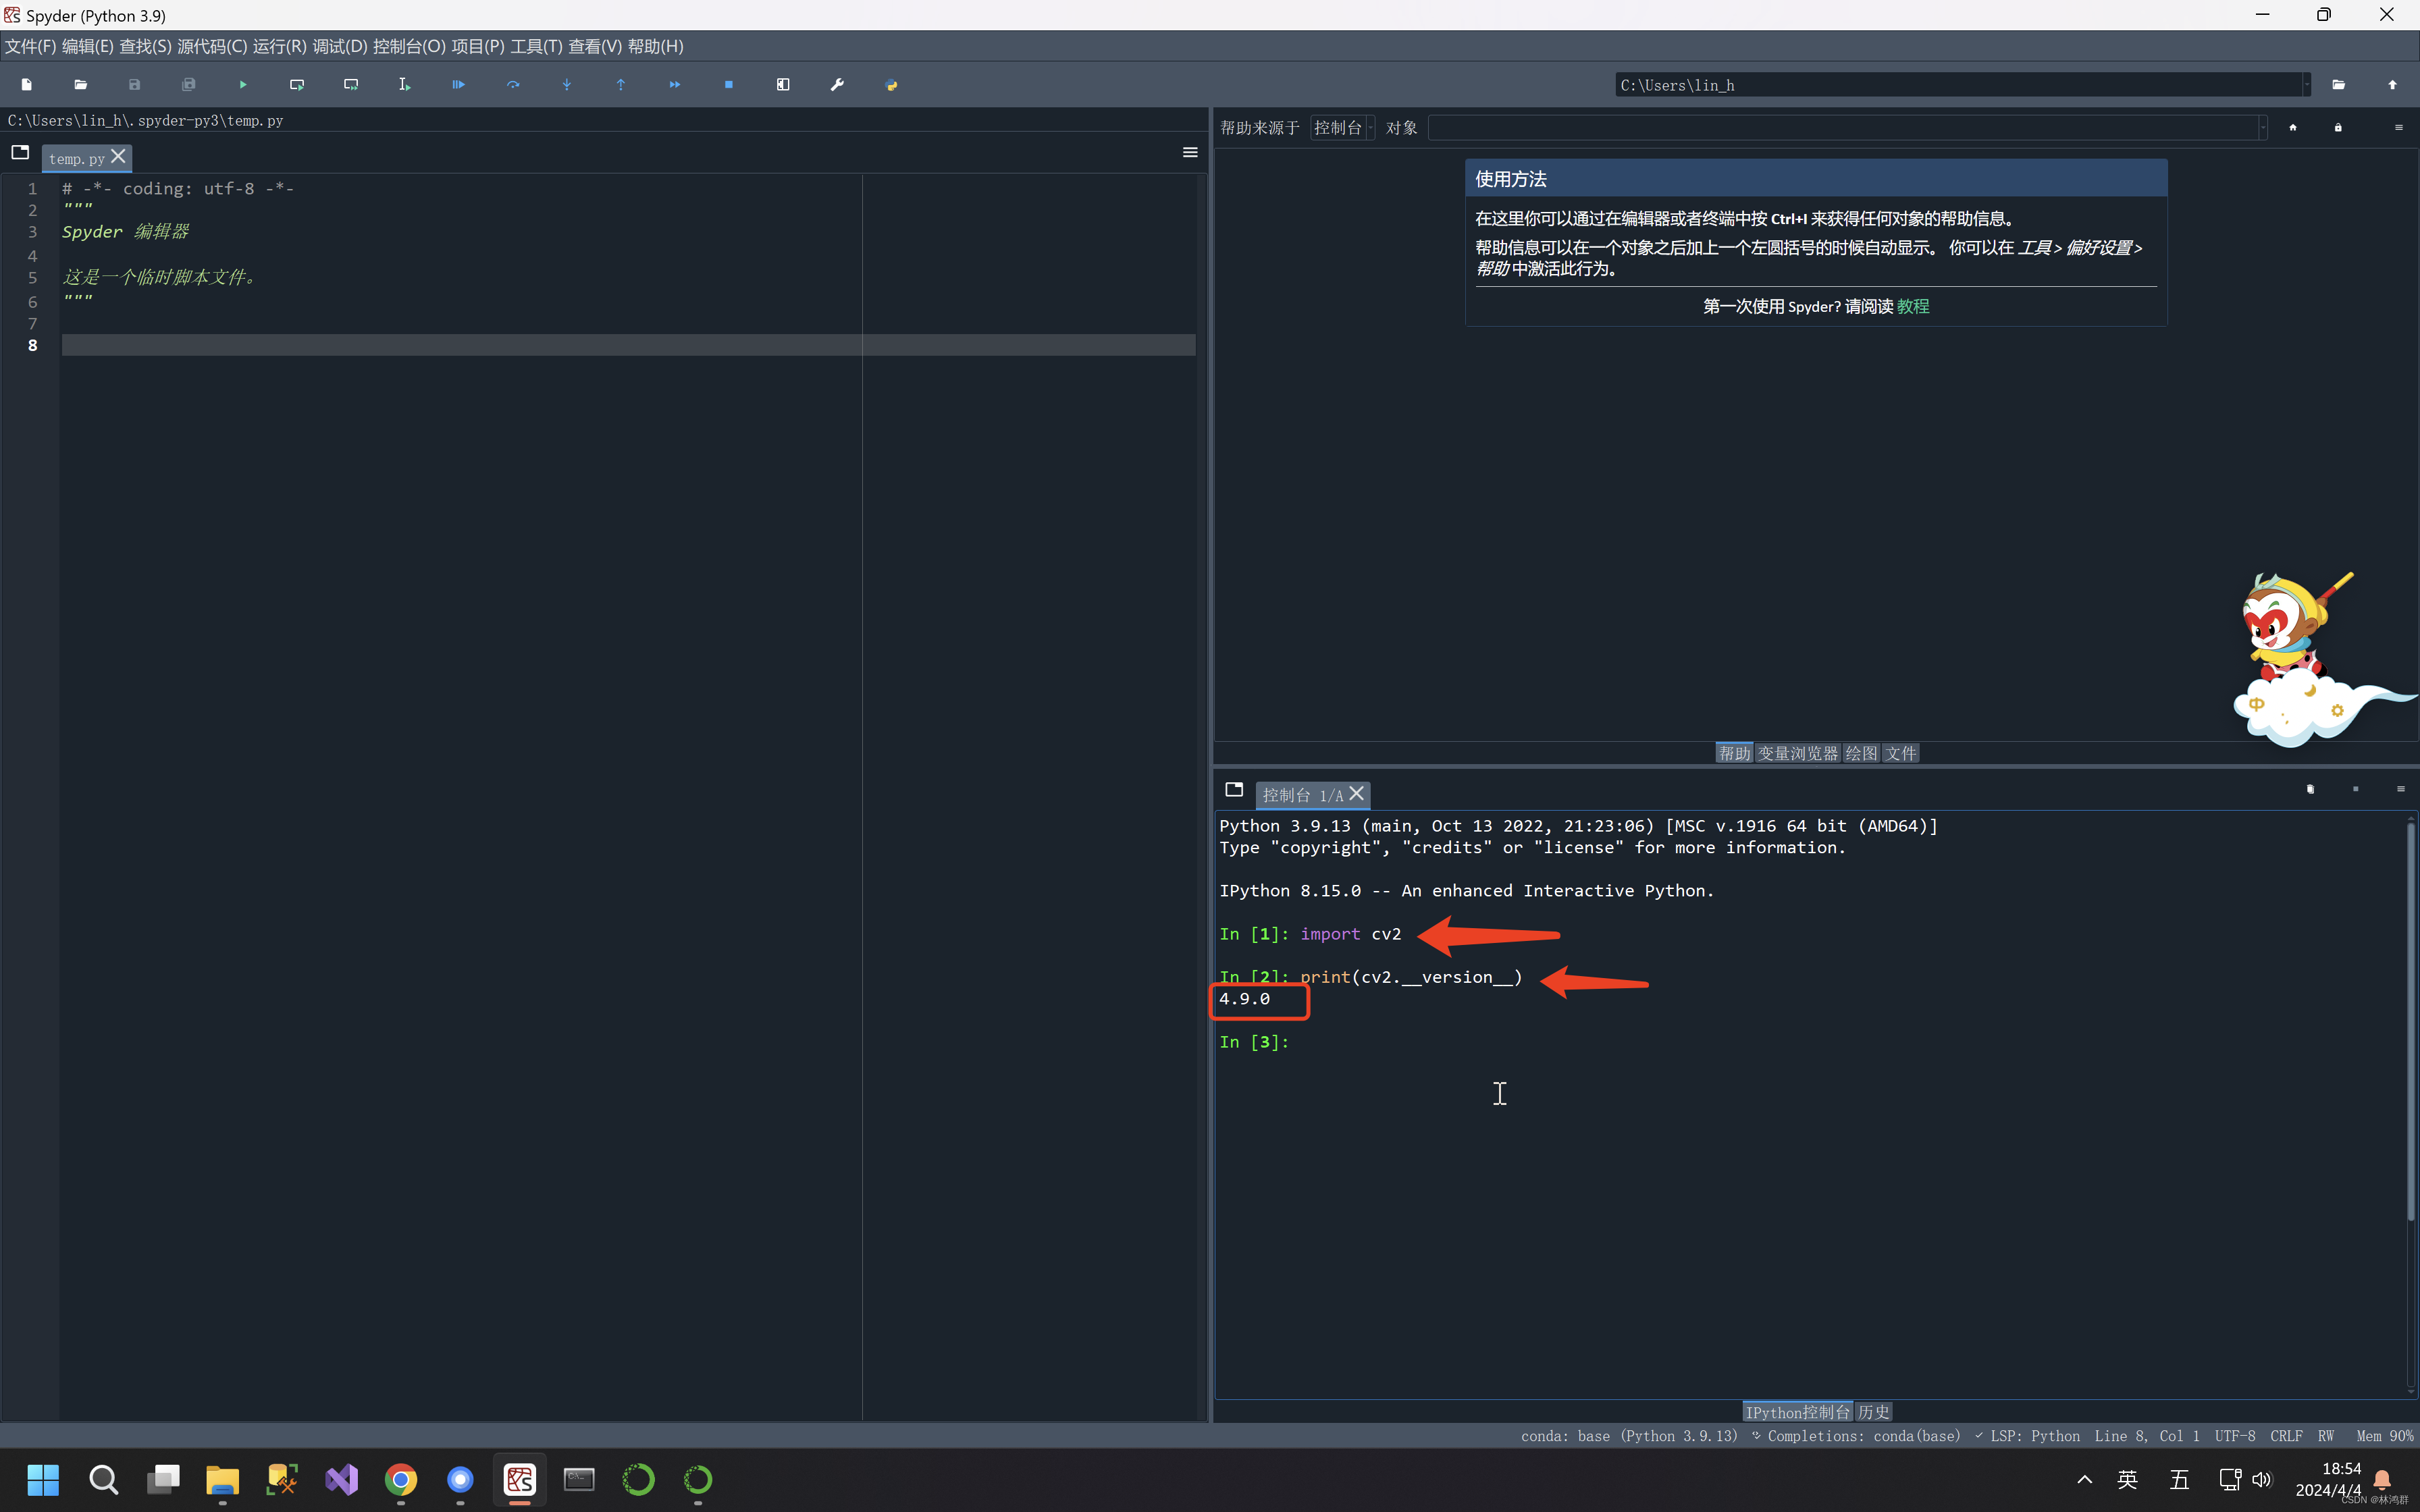Open Windows taskbar search

[103, 1479]
